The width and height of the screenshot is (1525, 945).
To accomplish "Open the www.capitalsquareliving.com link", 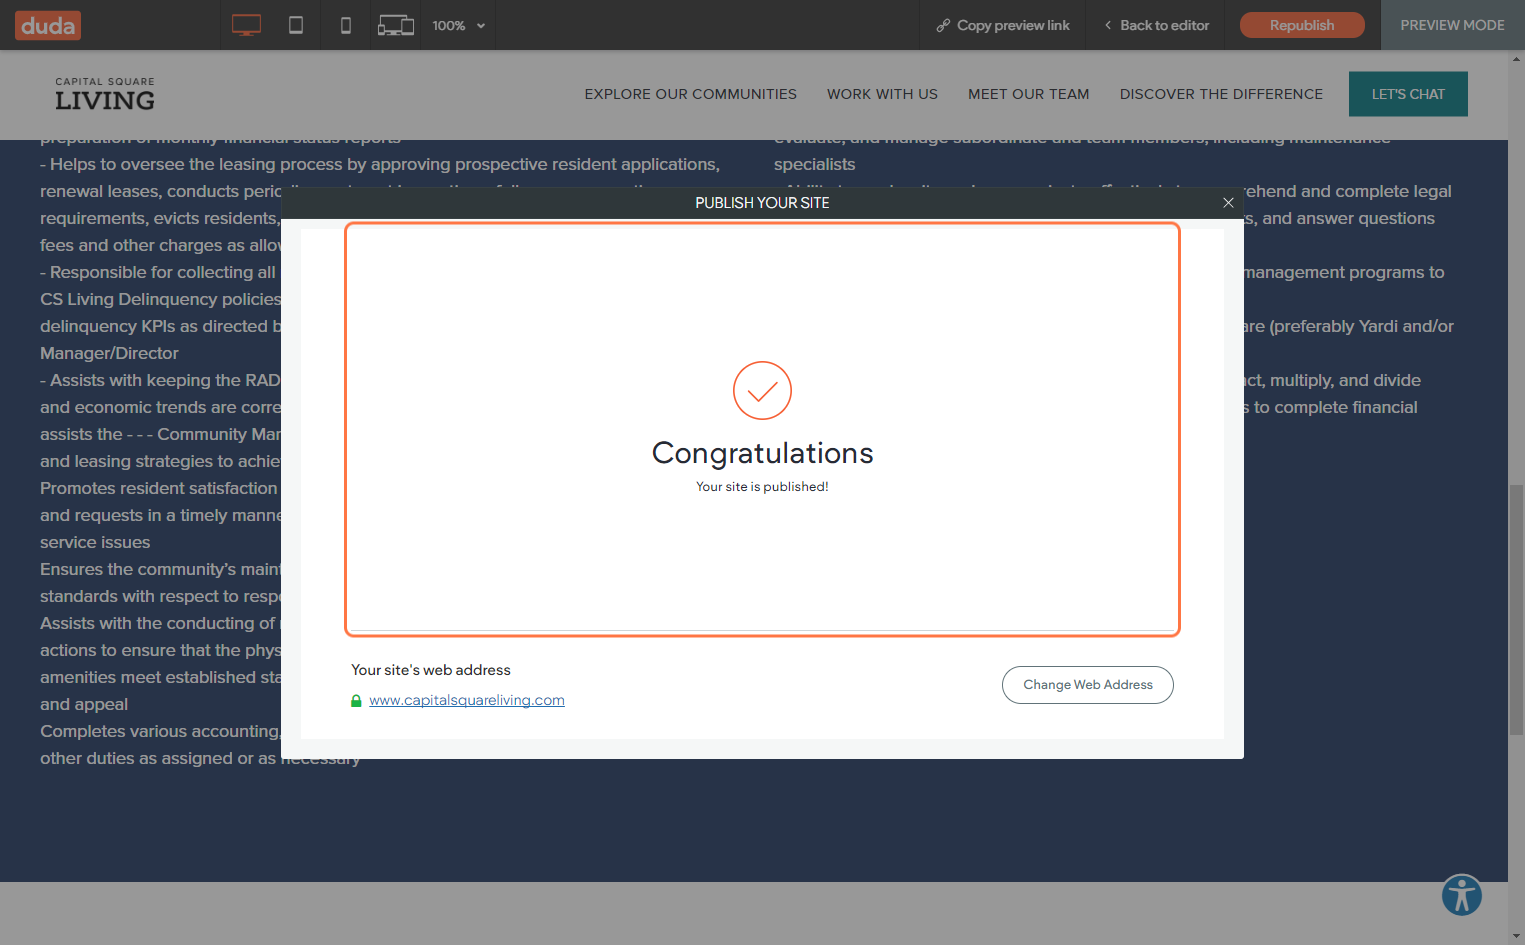I will click(x=467, y=700).
